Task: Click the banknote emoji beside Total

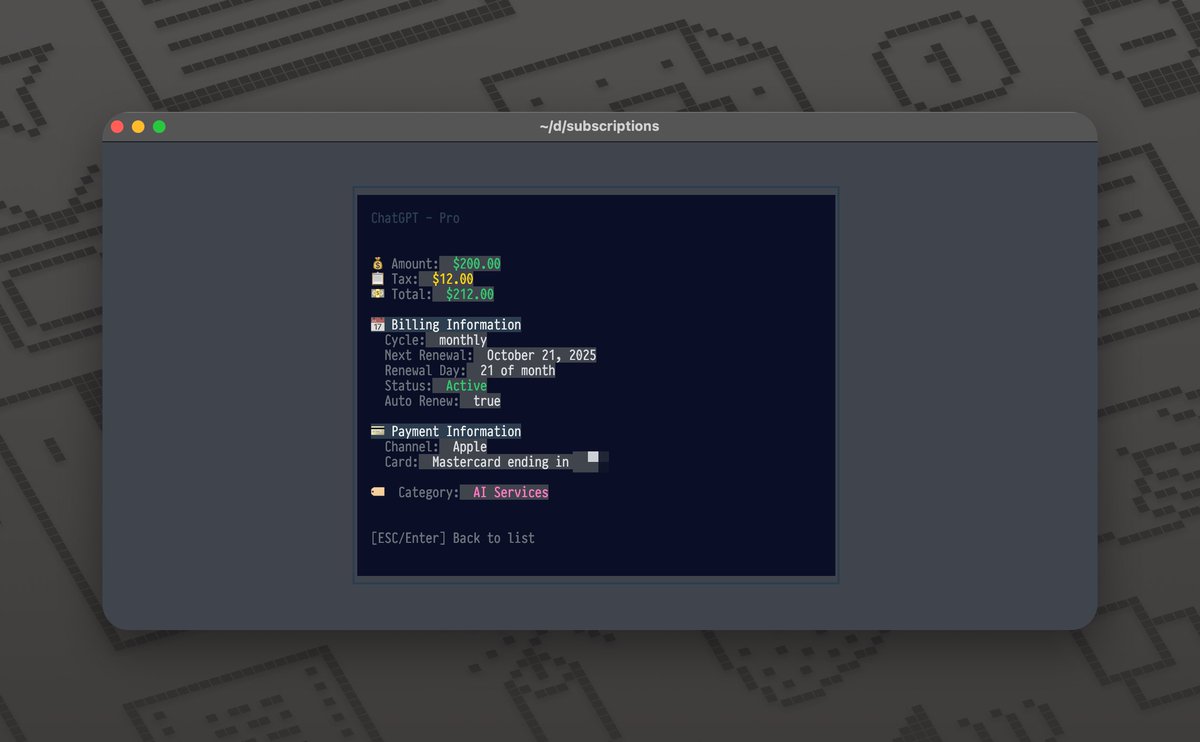Action: point(377,294)
